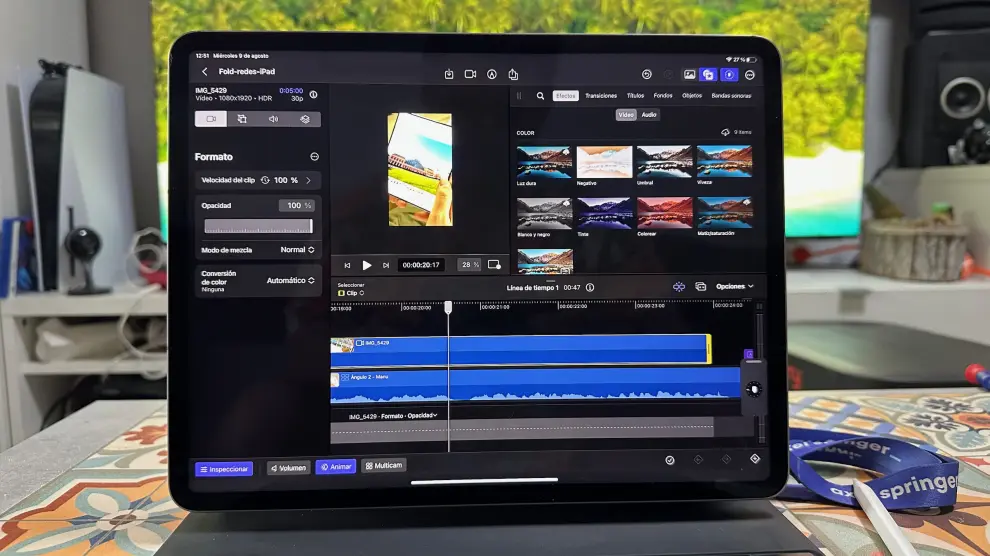Open the share/export icon in top toolbar
The width and height of the screenshot is (990, 556).
pos(513,74)
